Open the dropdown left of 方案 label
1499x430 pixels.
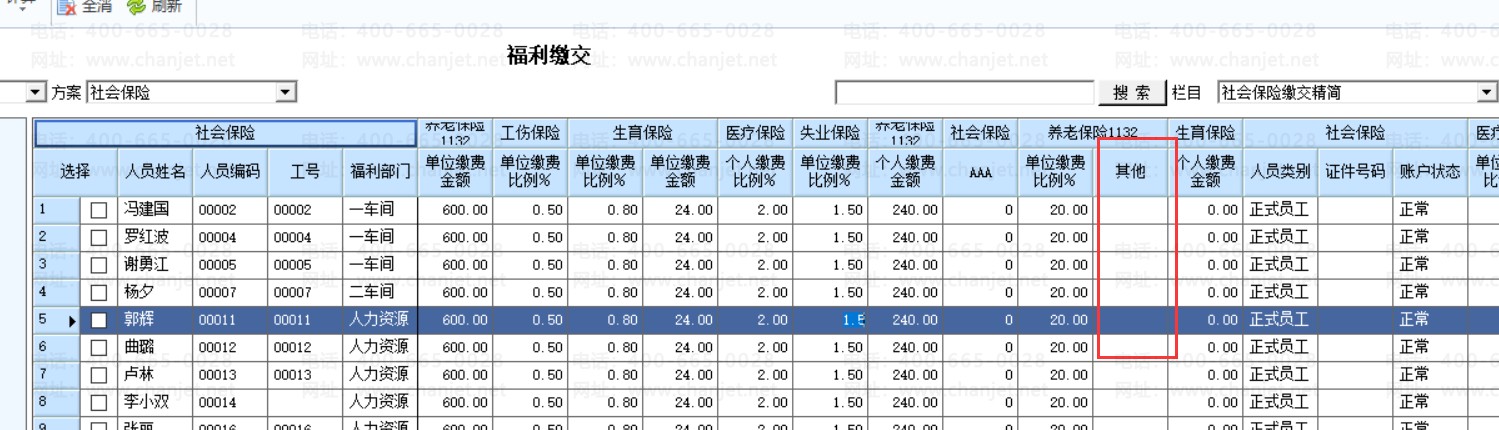pos(37,93)
